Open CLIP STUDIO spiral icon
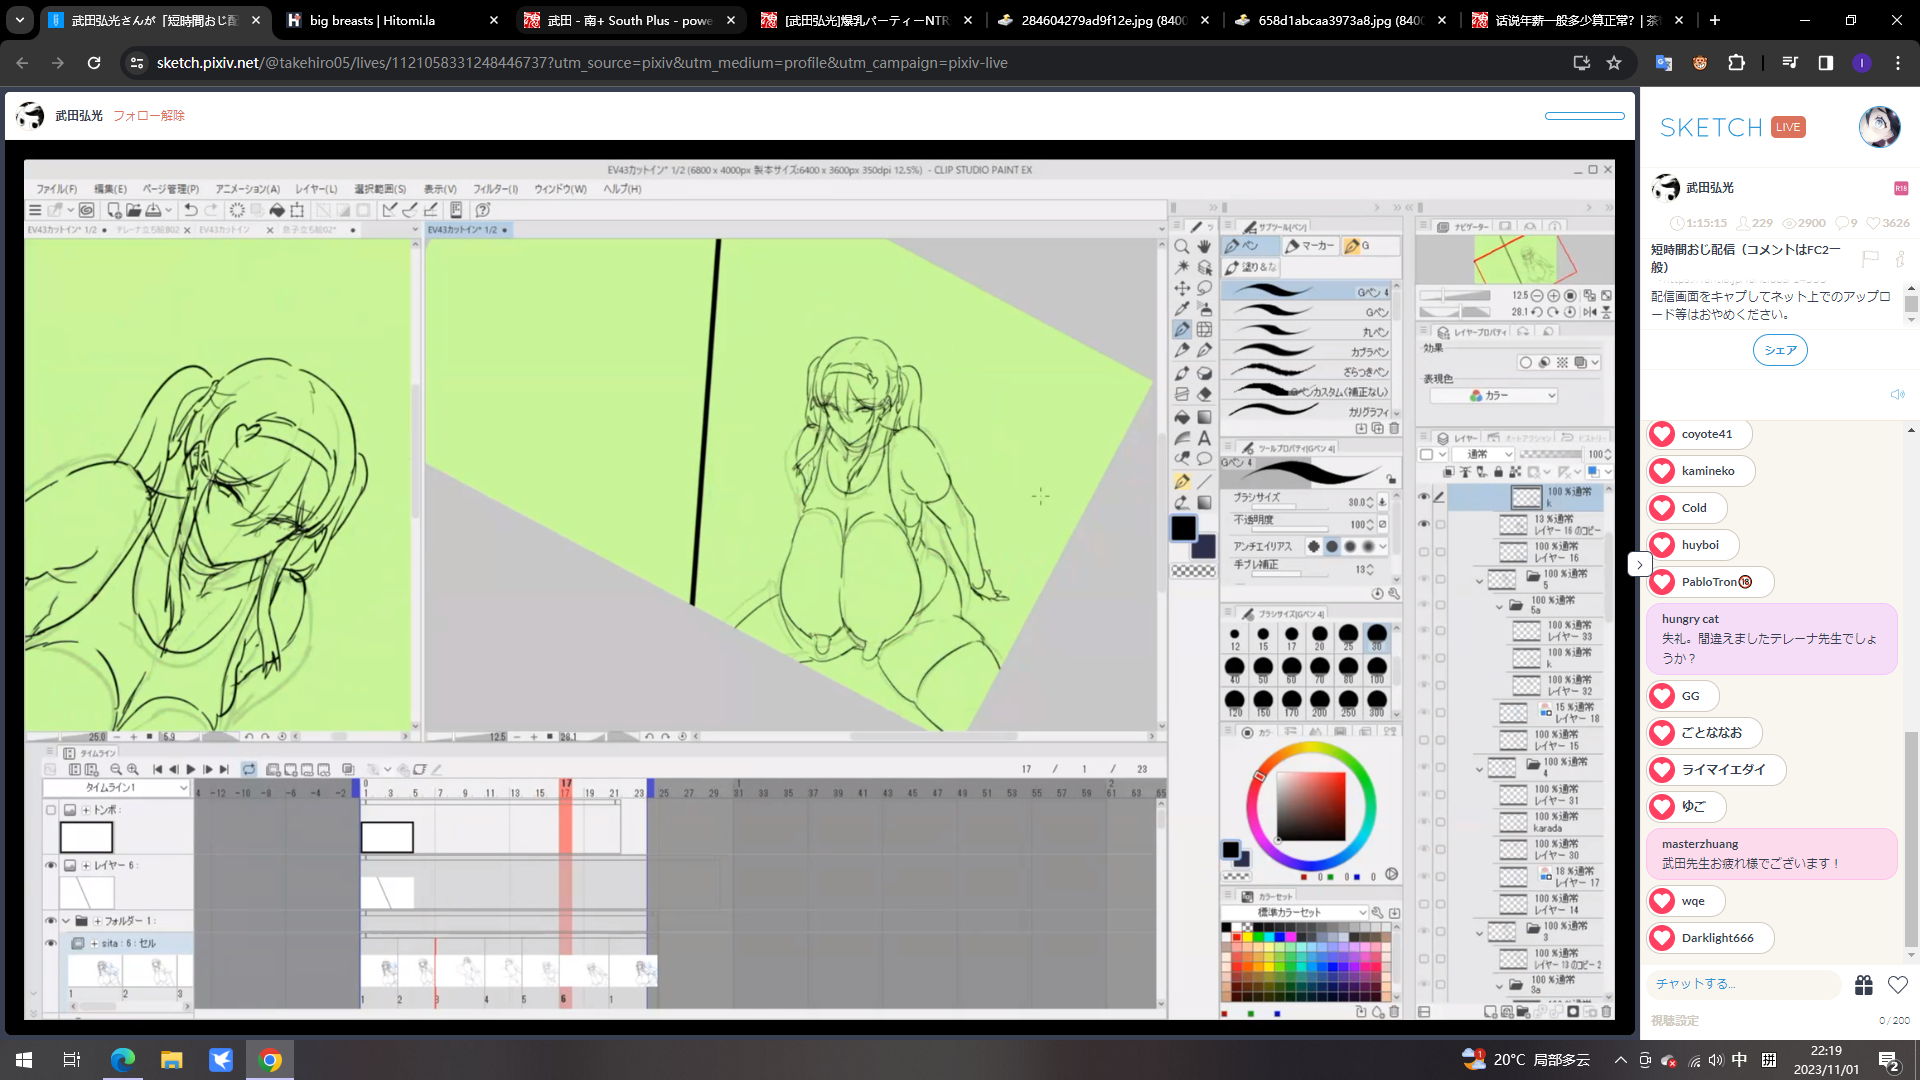This screenshot has width=1920, height=1080. [x=87, y=210]
